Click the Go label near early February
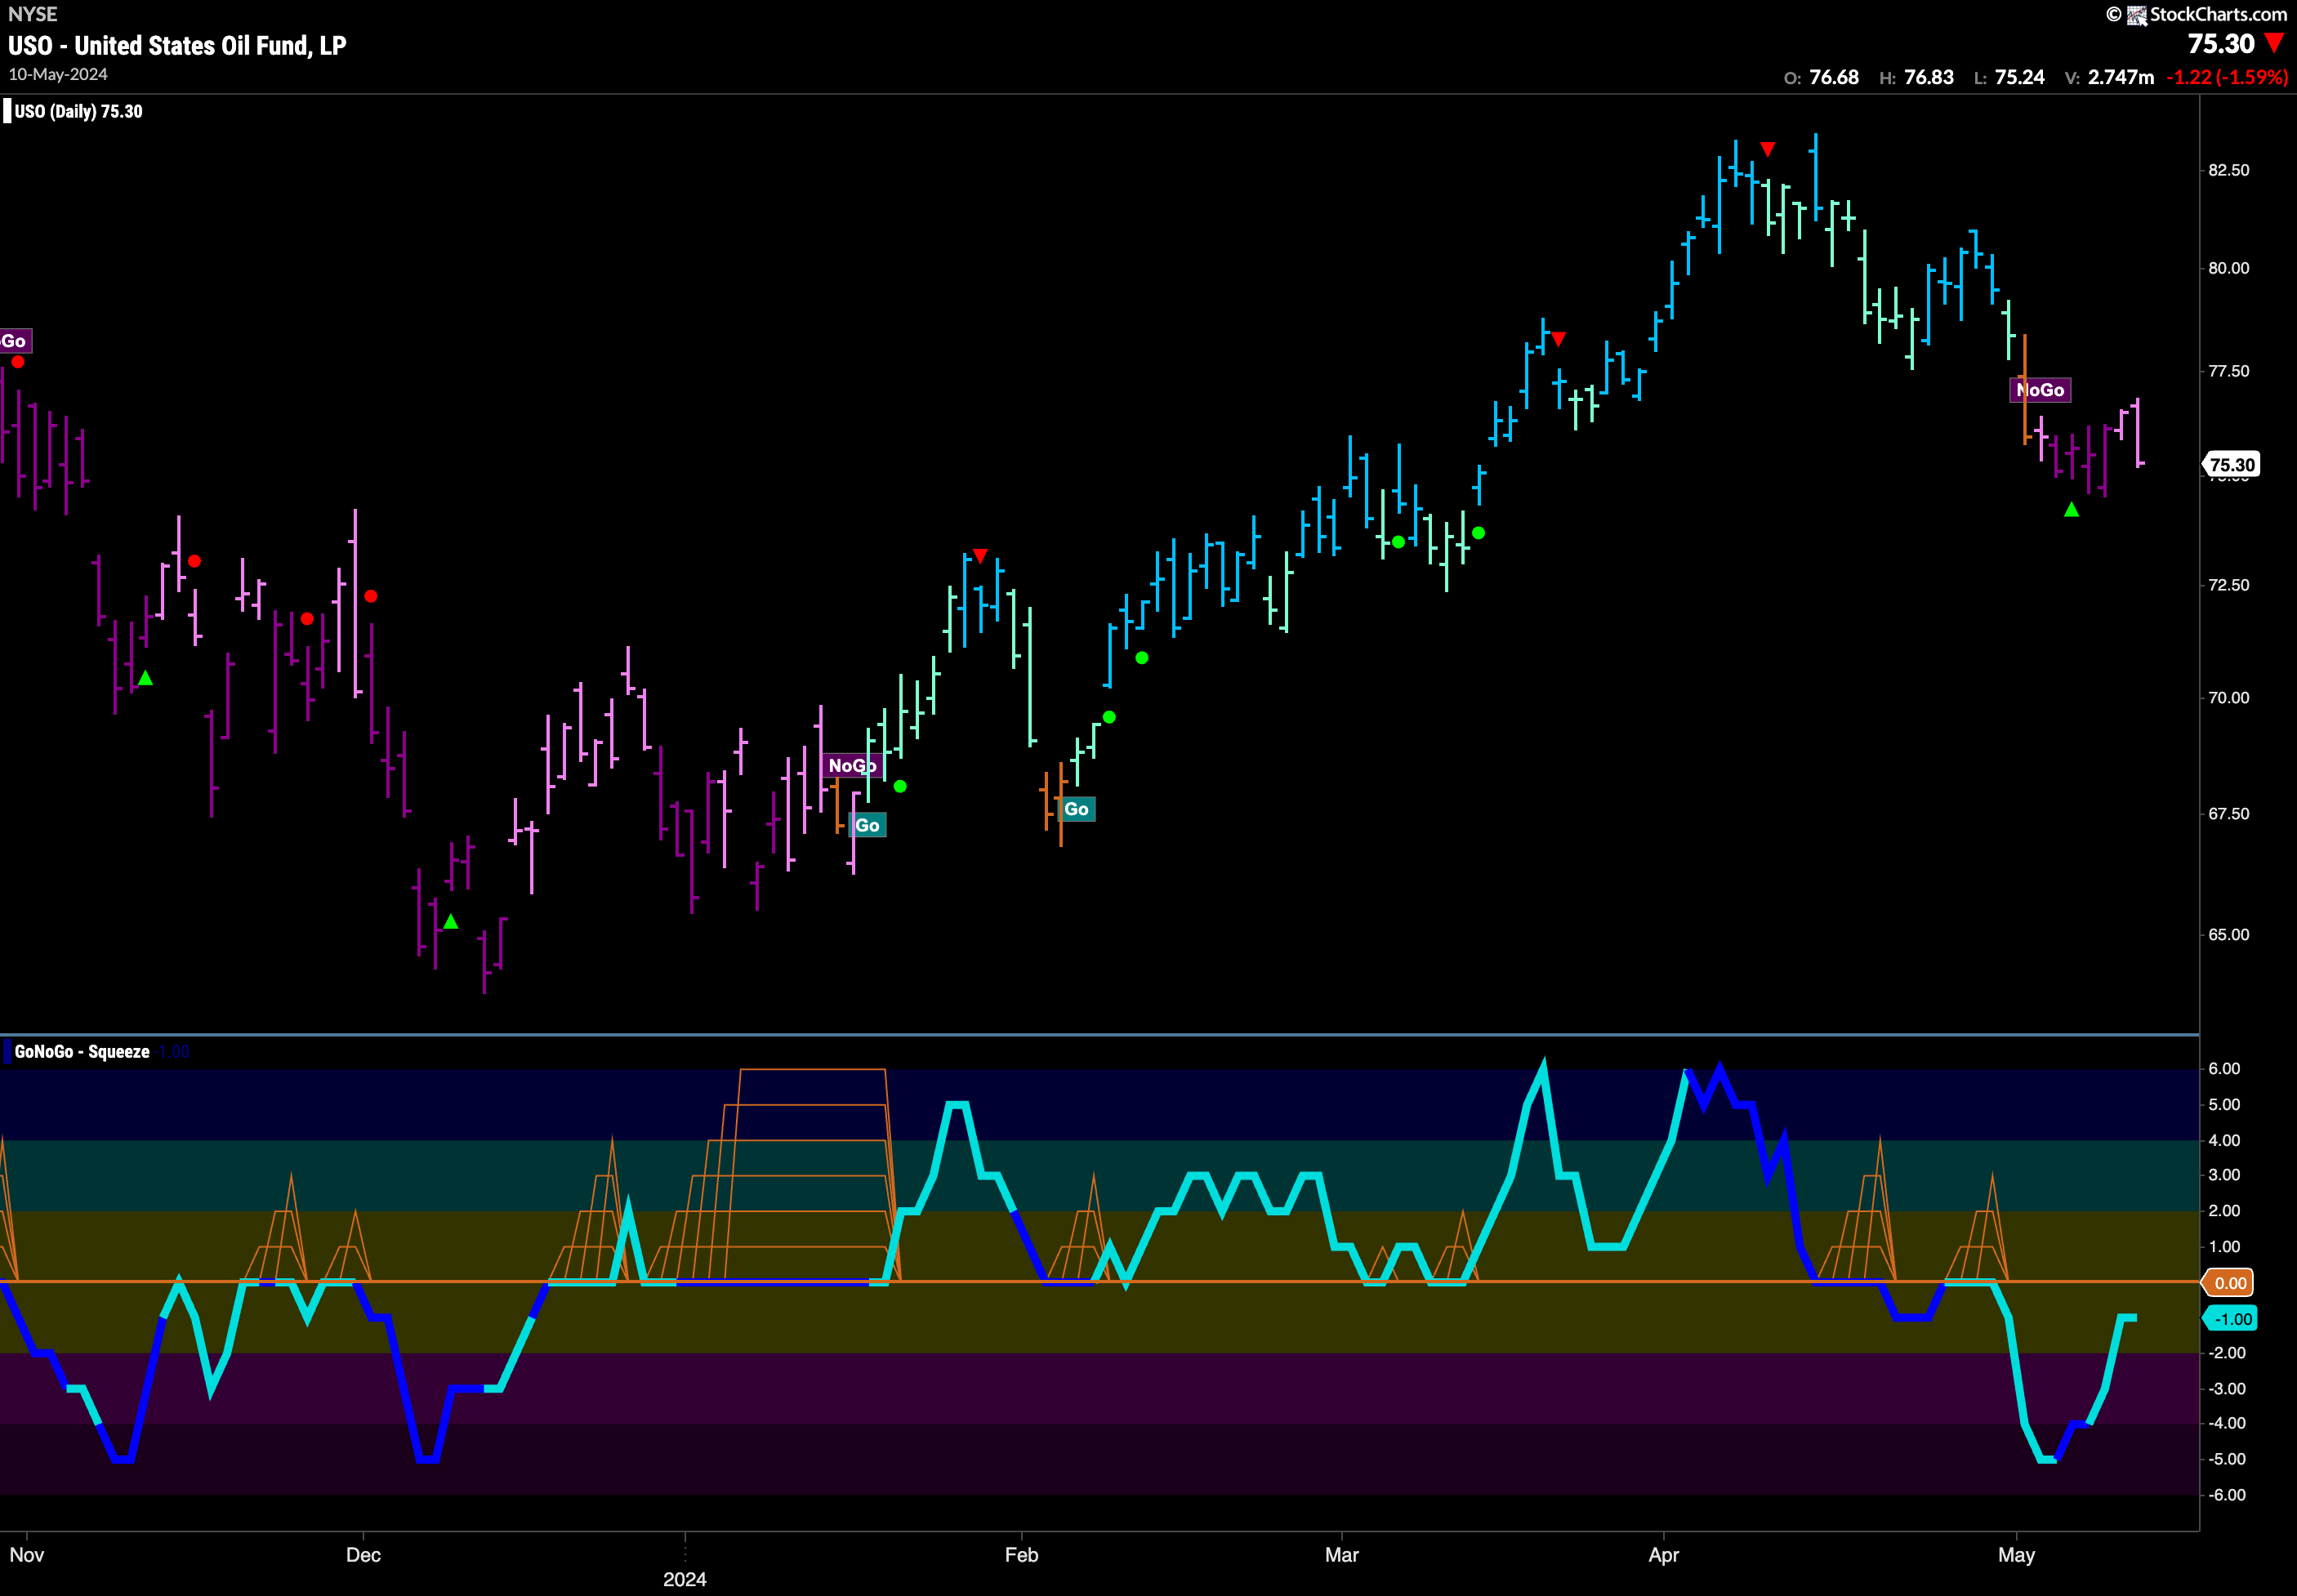The image size is (2297, 1596). (x=1076, y=809)
